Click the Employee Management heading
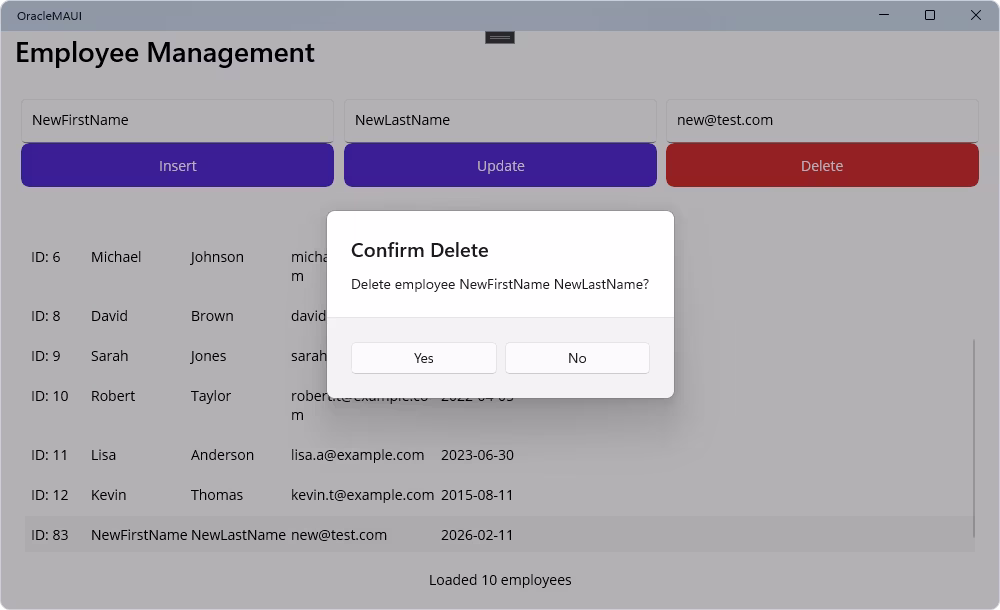Image resolution: width=1000 pixels, height=610 pixels. pyautogui.click(x=163, y=52)
